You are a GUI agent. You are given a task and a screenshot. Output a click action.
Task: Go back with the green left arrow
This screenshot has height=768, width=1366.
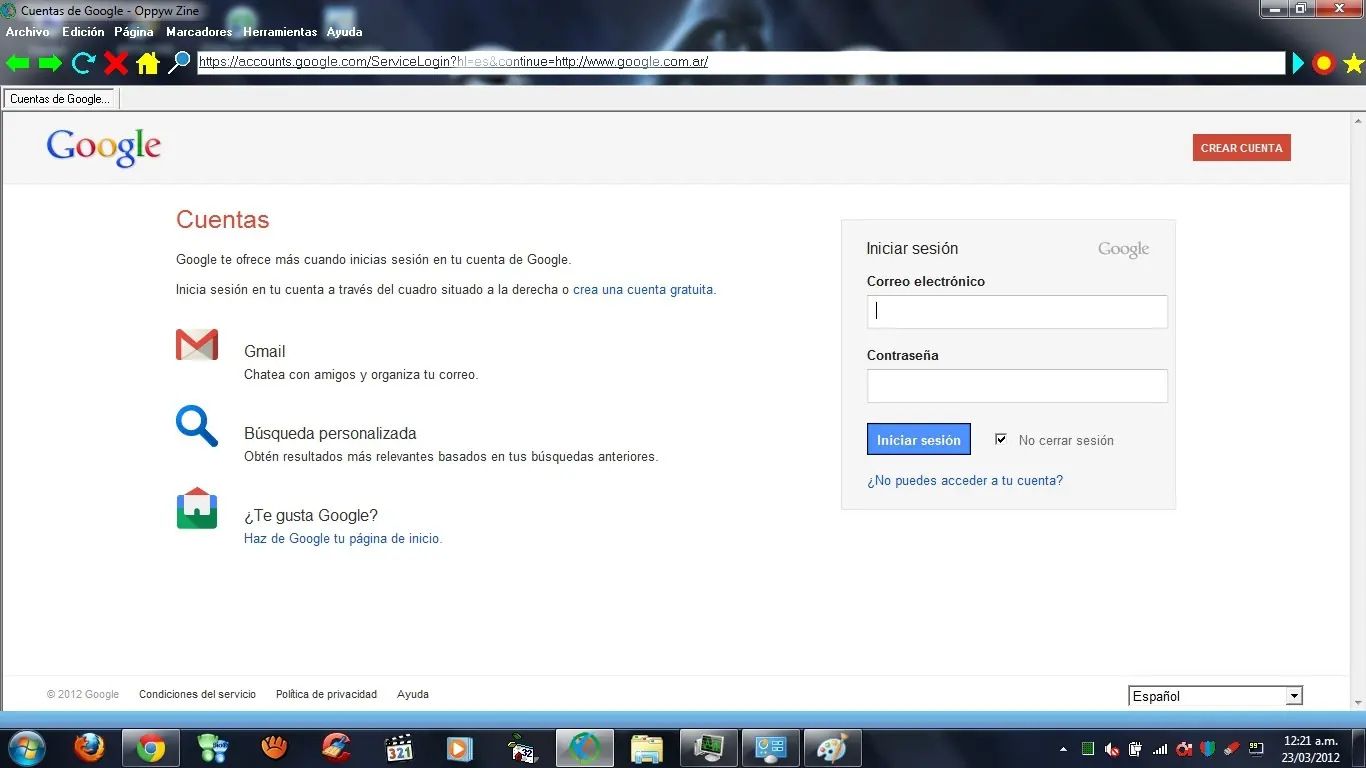coord(18,64)
